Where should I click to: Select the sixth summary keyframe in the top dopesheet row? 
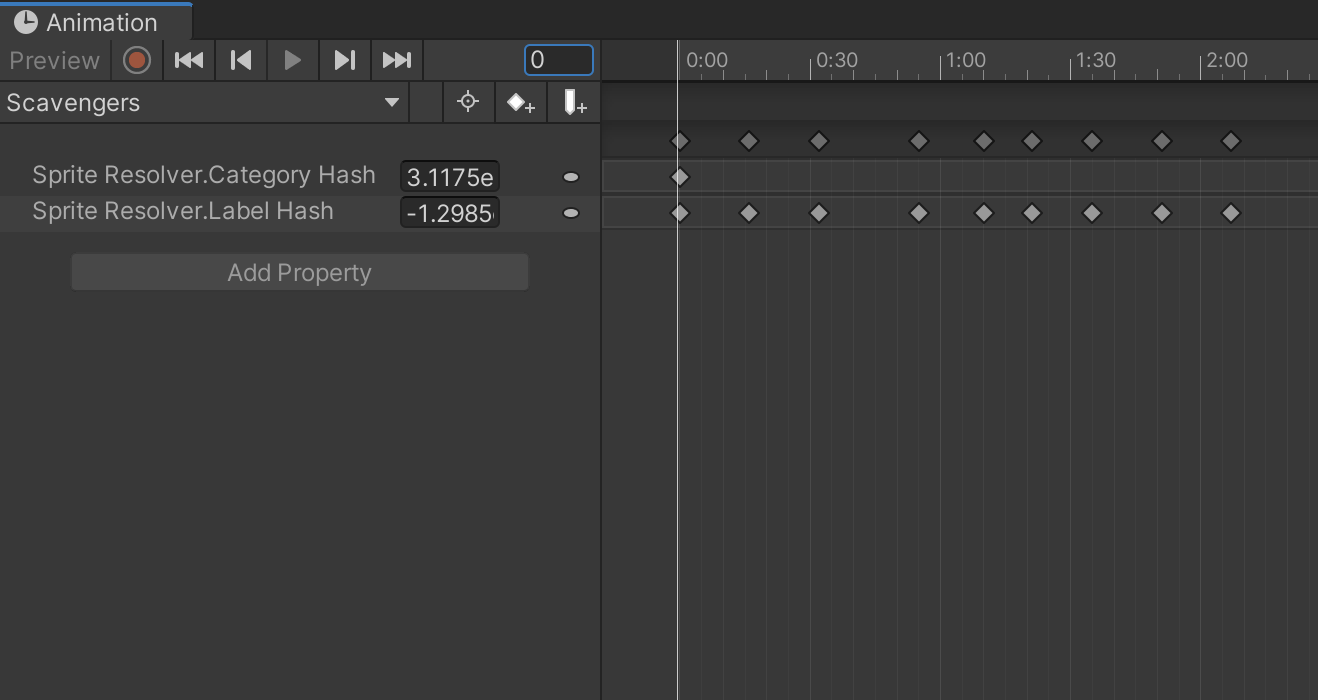click(x=1032, y=141)
